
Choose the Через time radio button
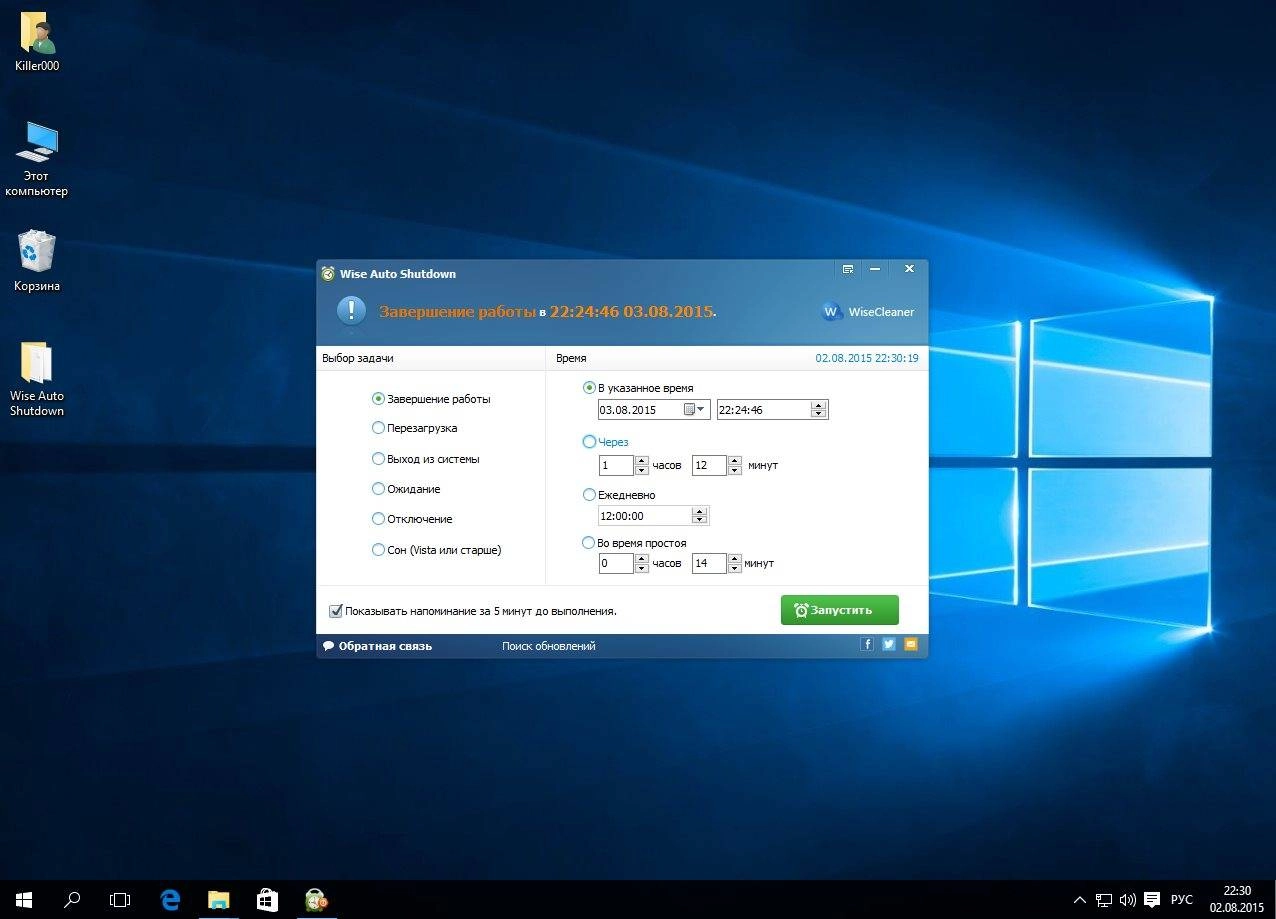[588, 441]
